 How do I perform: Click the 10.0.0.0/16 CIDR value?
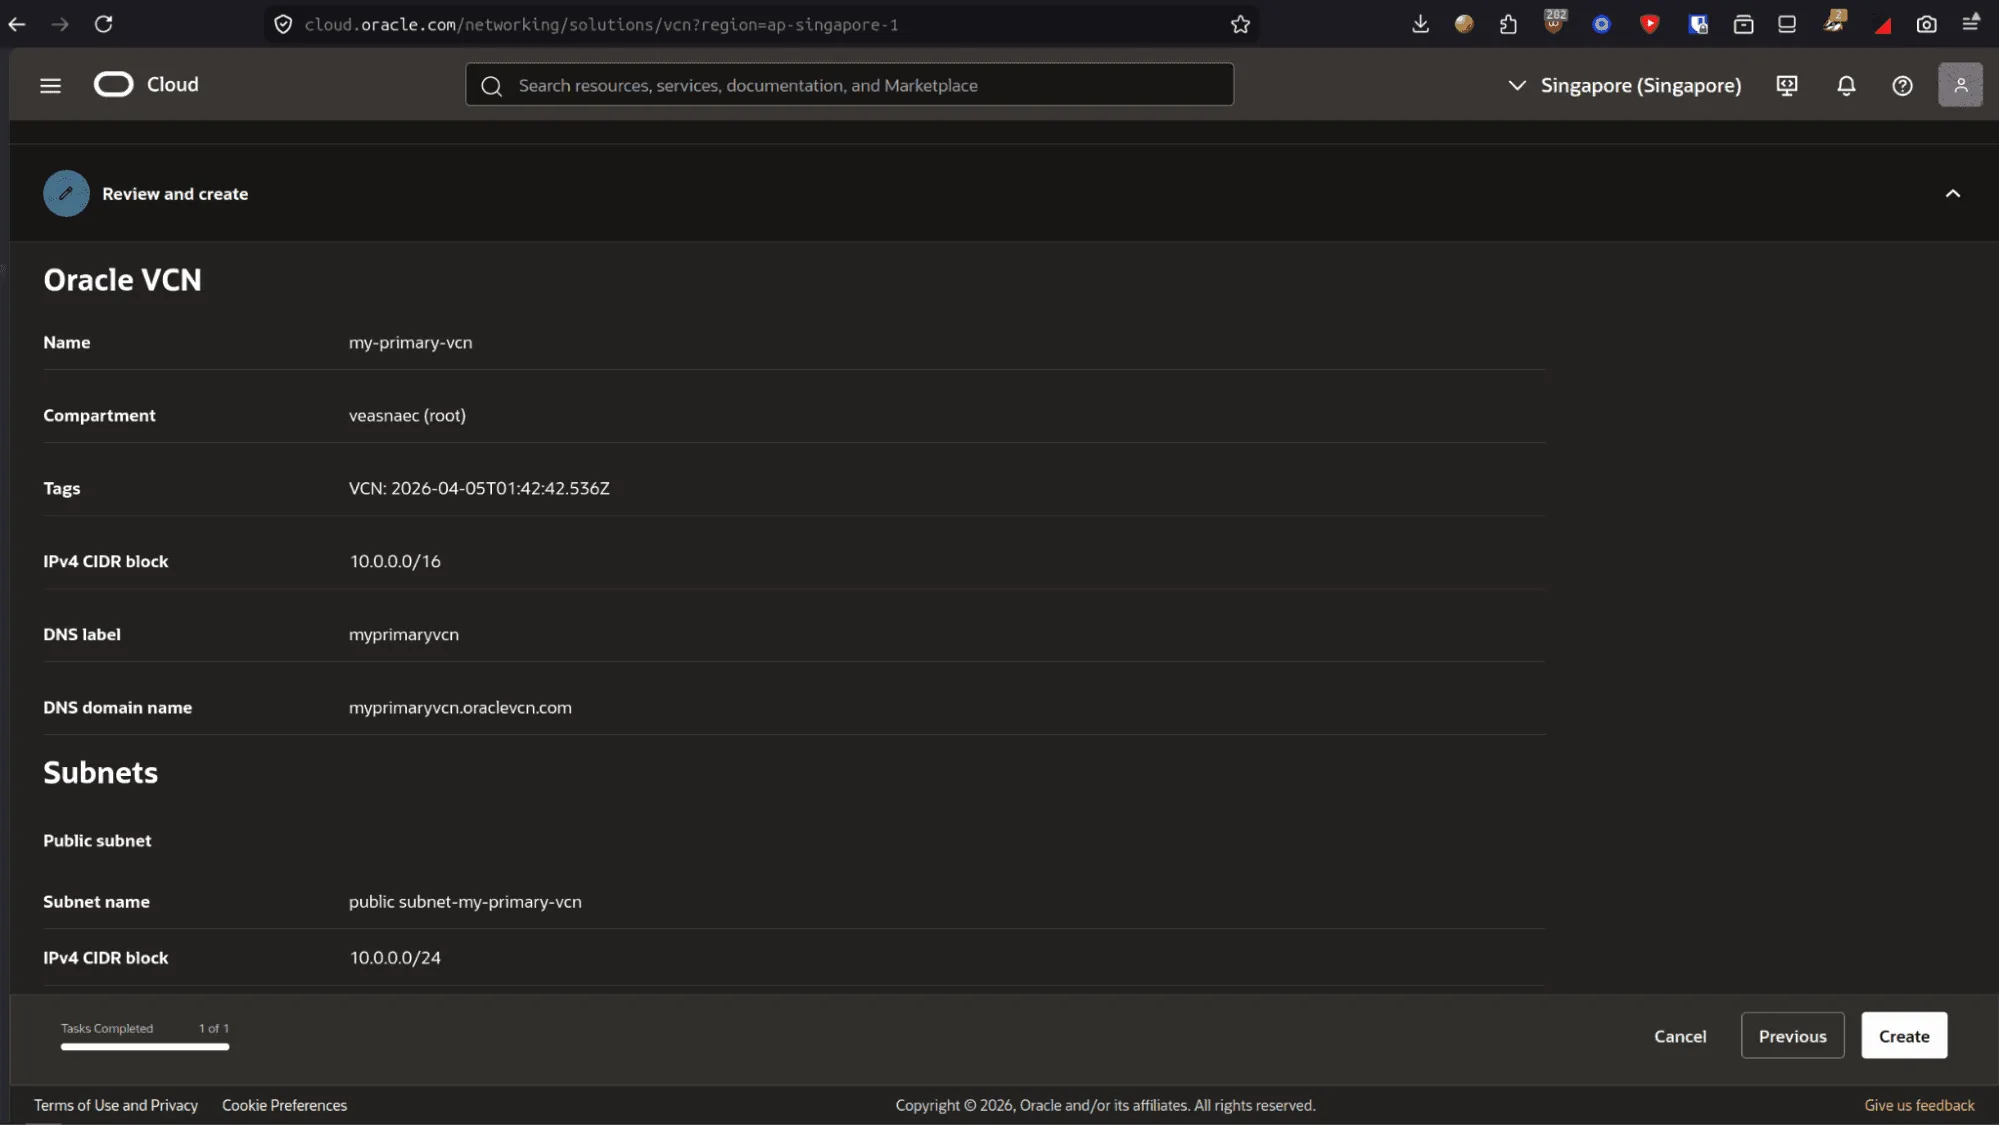pos(395,561)
